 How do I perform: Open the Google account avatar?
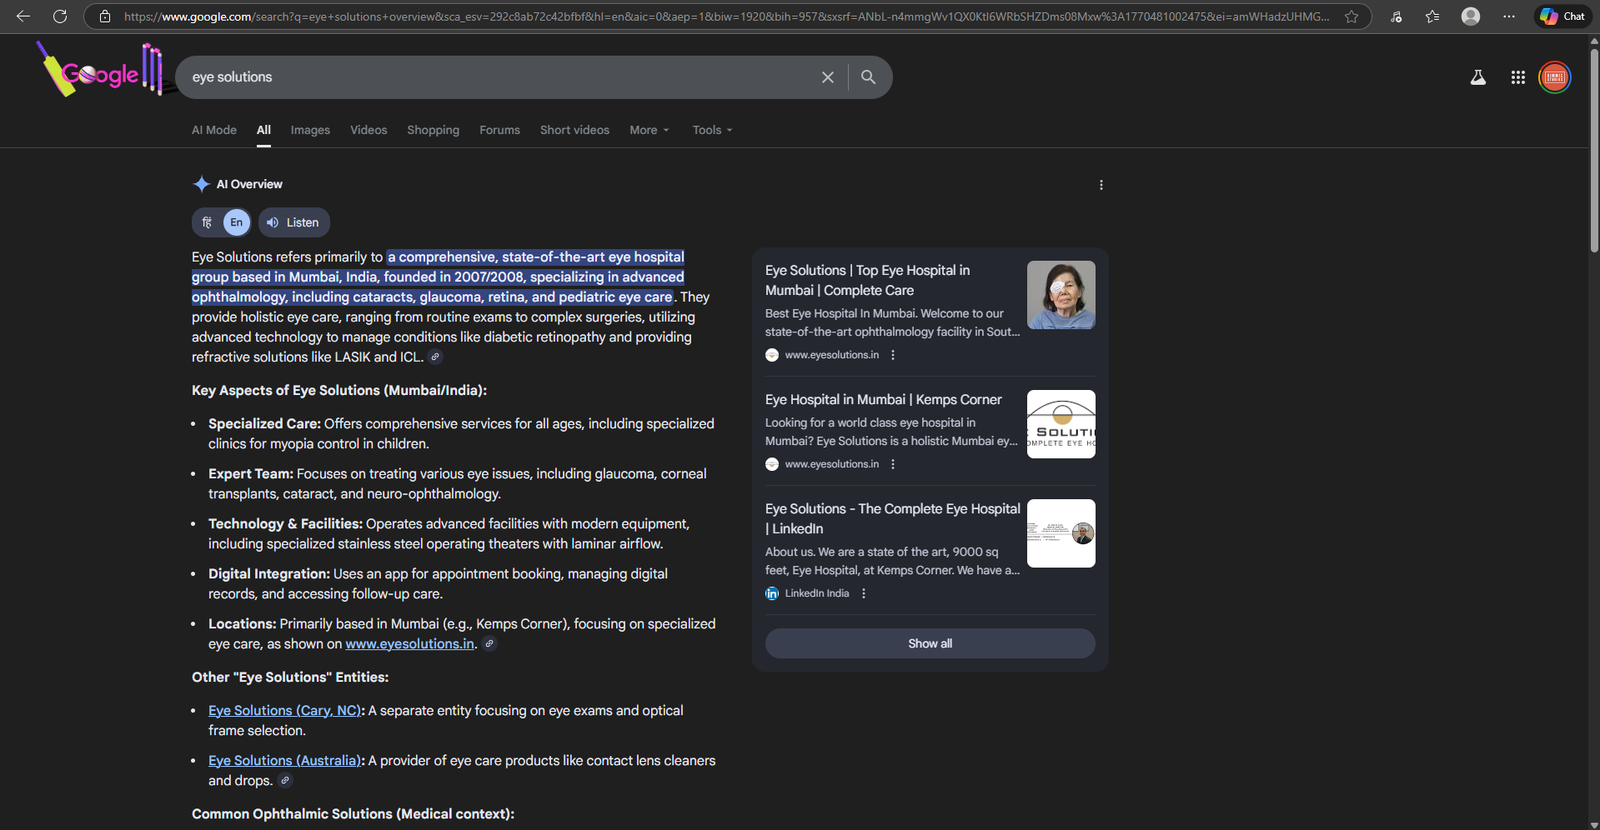point(1555,77)
